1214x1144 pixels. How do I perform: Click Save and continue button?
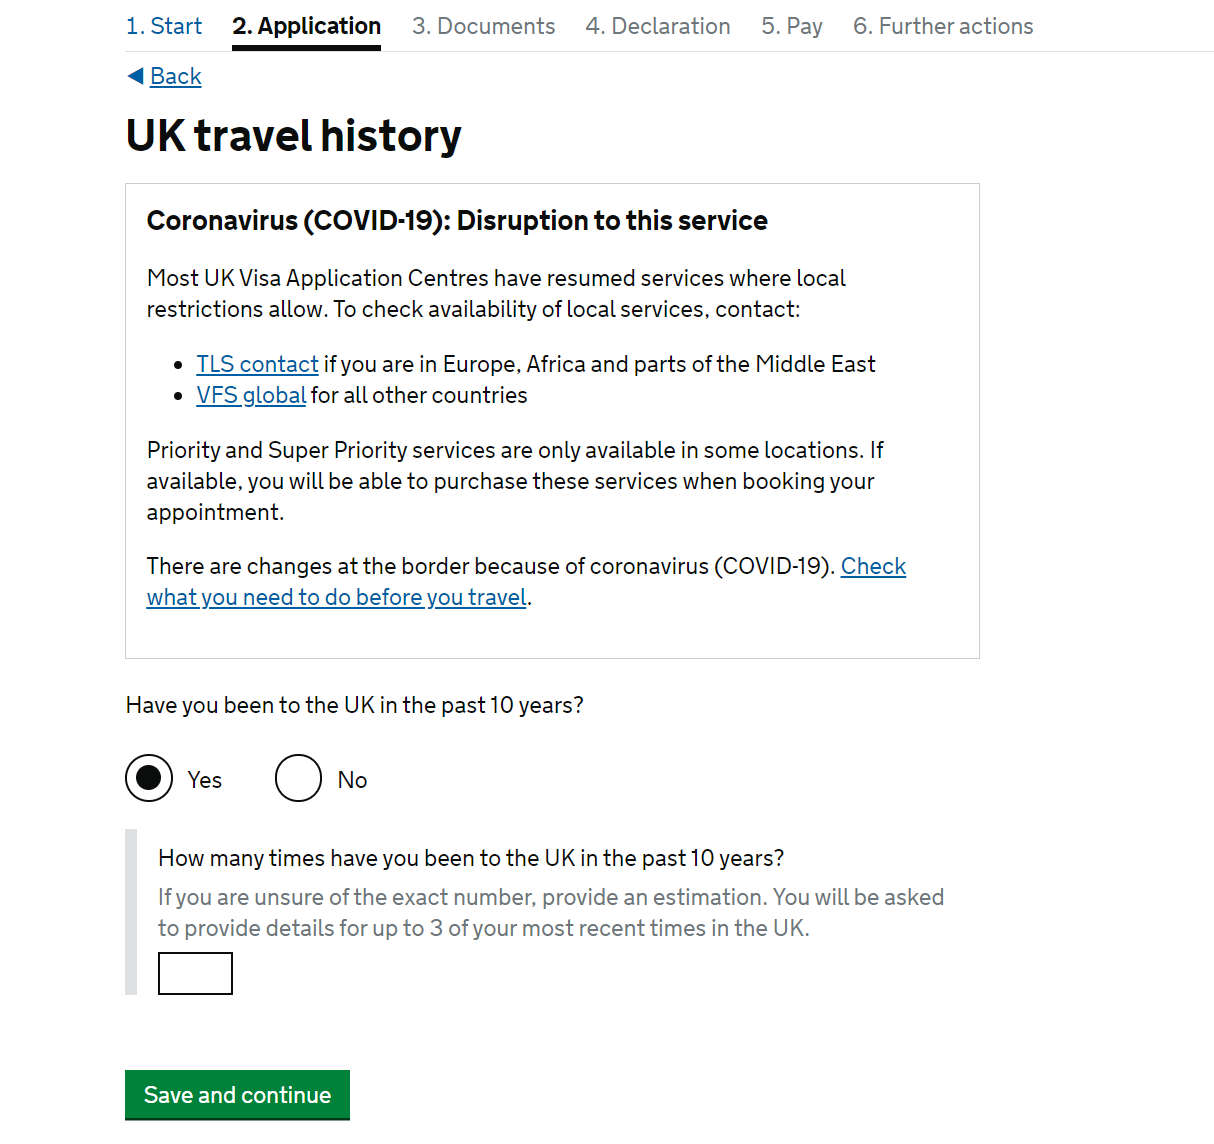pos(237,1095)
